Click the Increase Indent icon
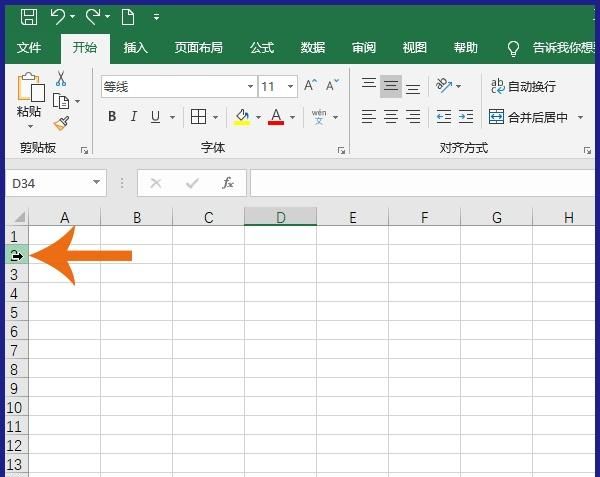The width and height of the screenshot is (600, 477). pos(466,117)
